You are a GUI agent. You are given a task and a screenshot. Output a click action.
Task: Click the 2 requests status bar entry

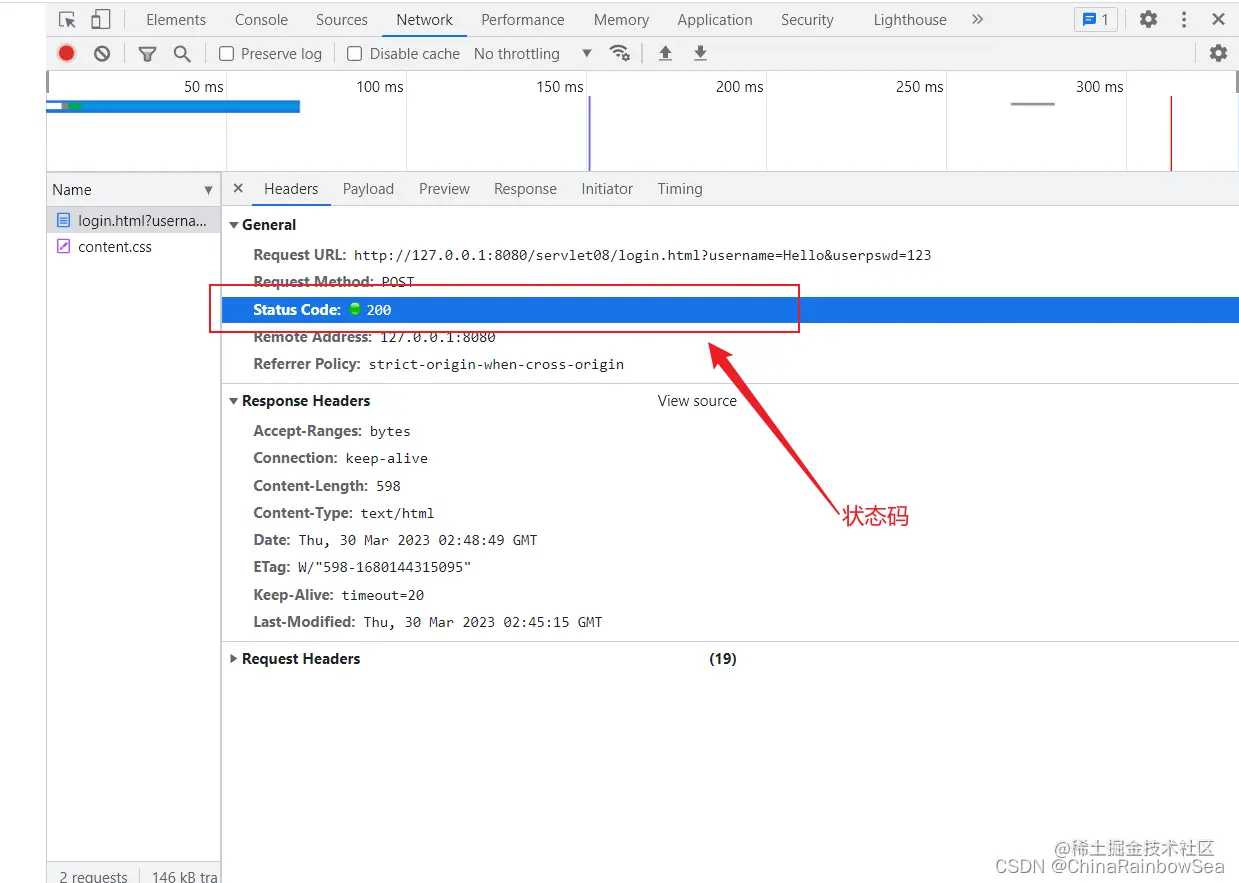click(x=93, y=877)
